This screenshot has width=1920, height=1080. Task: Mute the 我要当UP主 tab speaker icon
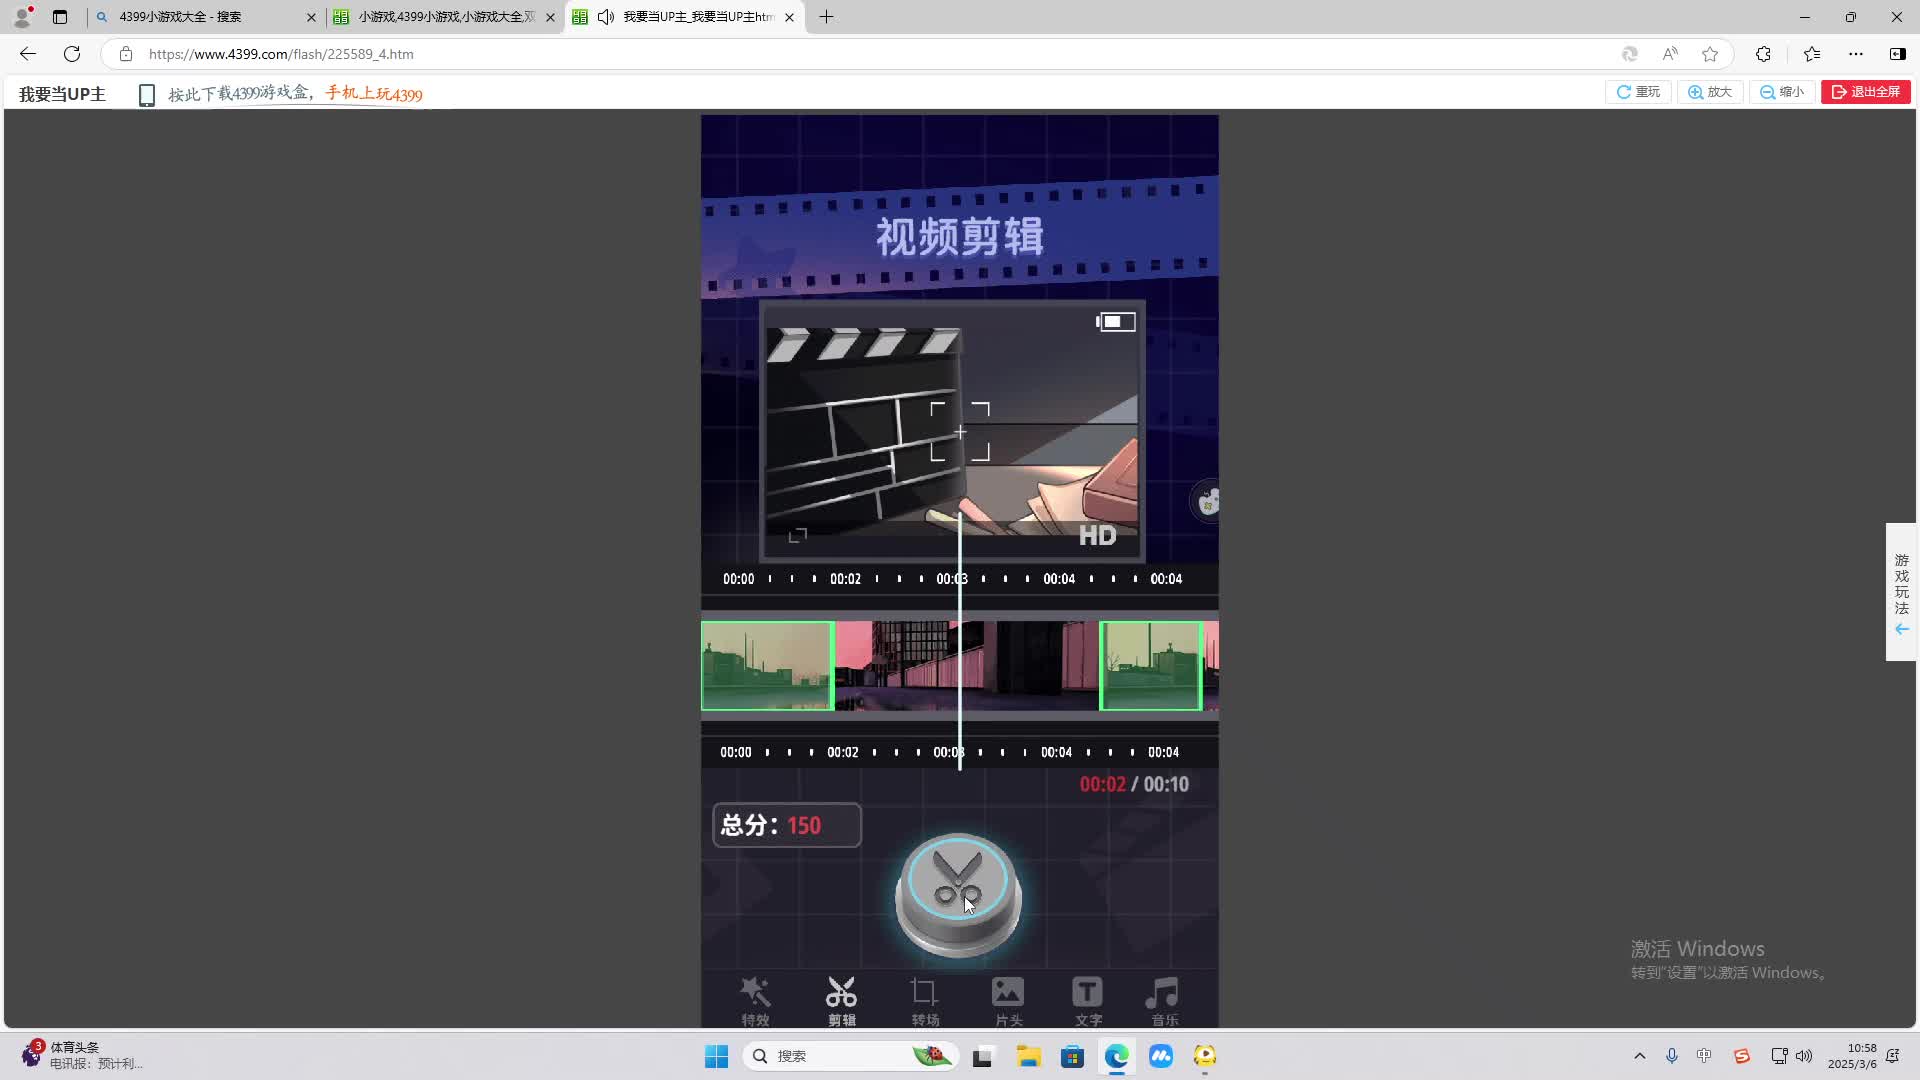(605, 17)
